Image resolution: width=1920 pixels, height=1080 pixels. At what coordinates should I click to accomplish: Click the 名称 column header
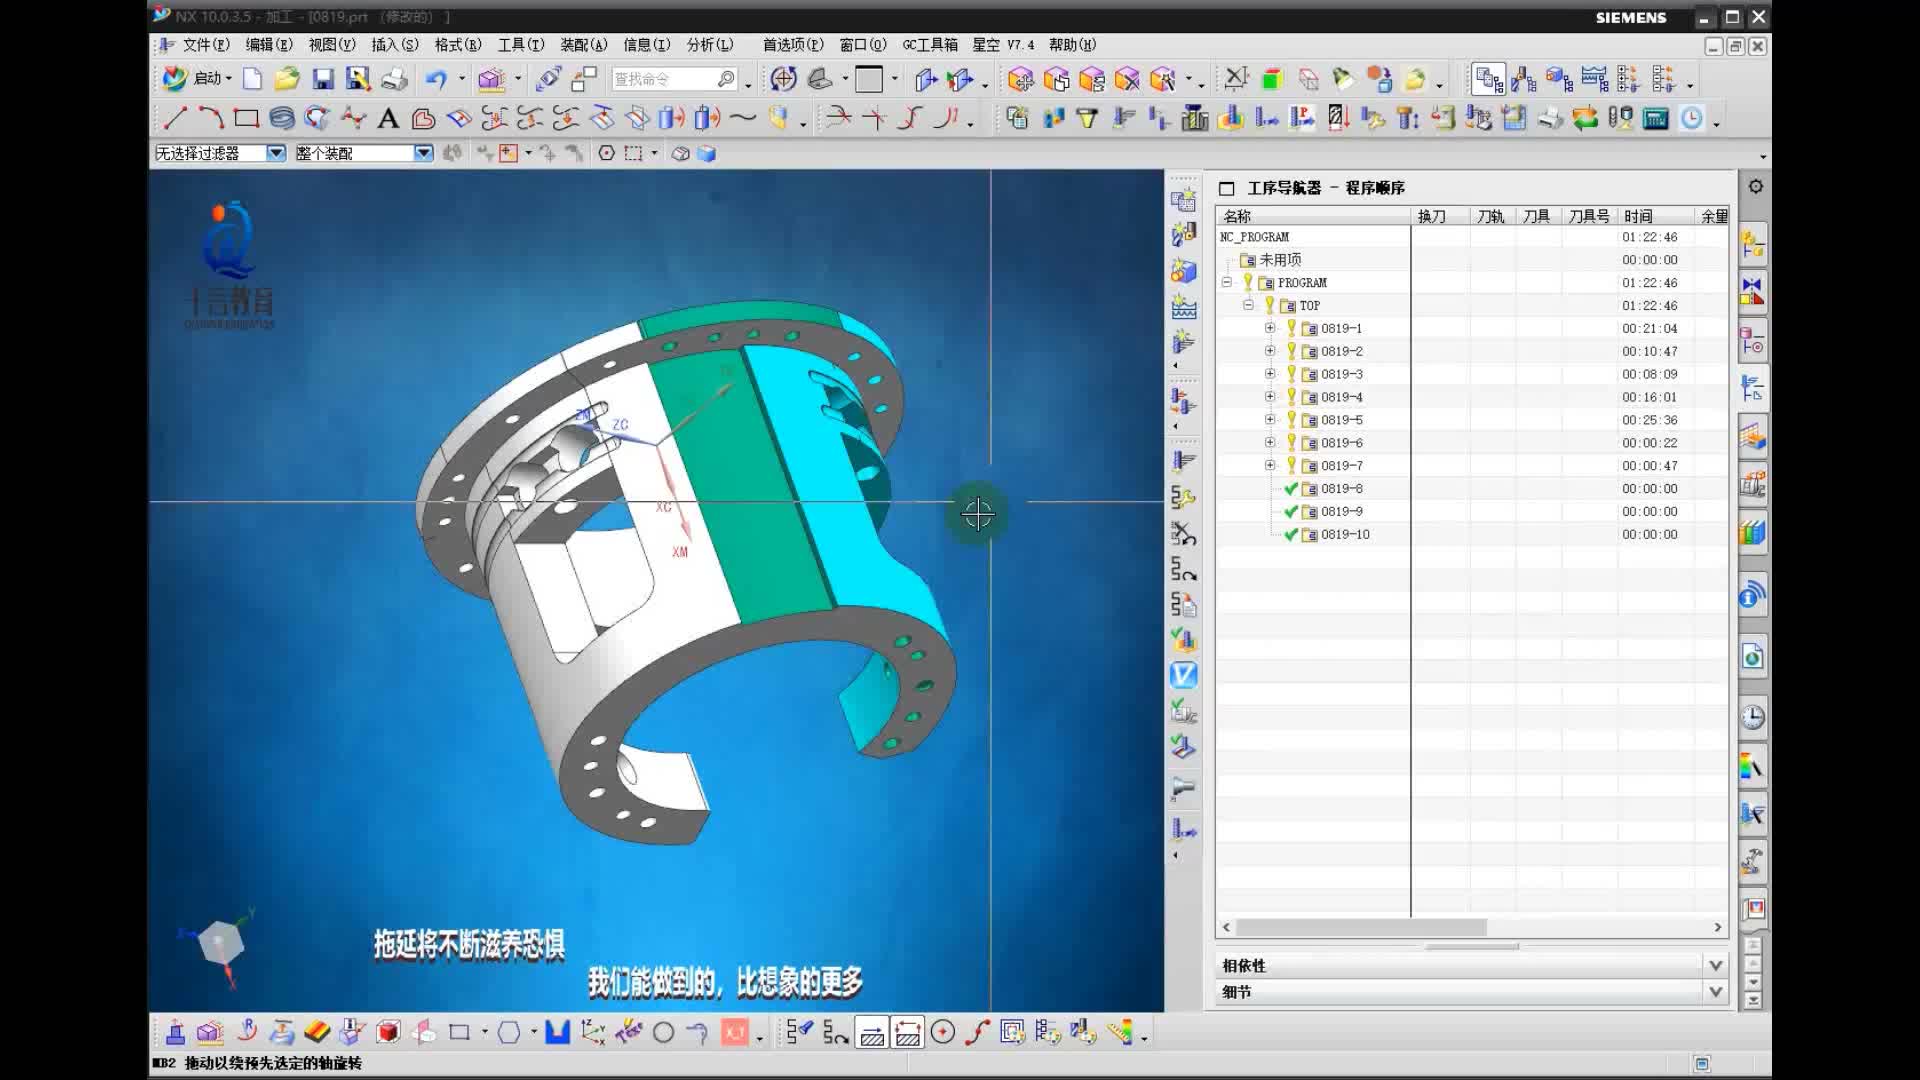pyautogui.click(x=1313, y=216)
